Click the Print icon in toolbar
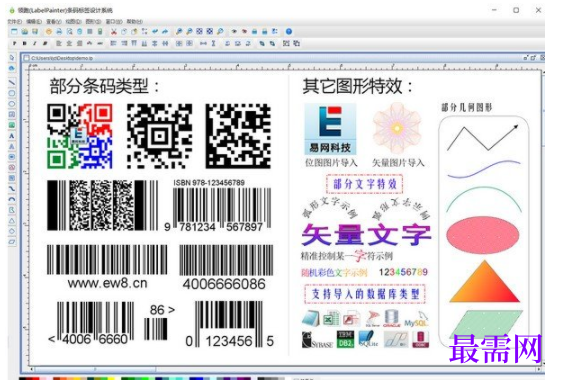This screenshot has width=561, height=380. (59, 31)
